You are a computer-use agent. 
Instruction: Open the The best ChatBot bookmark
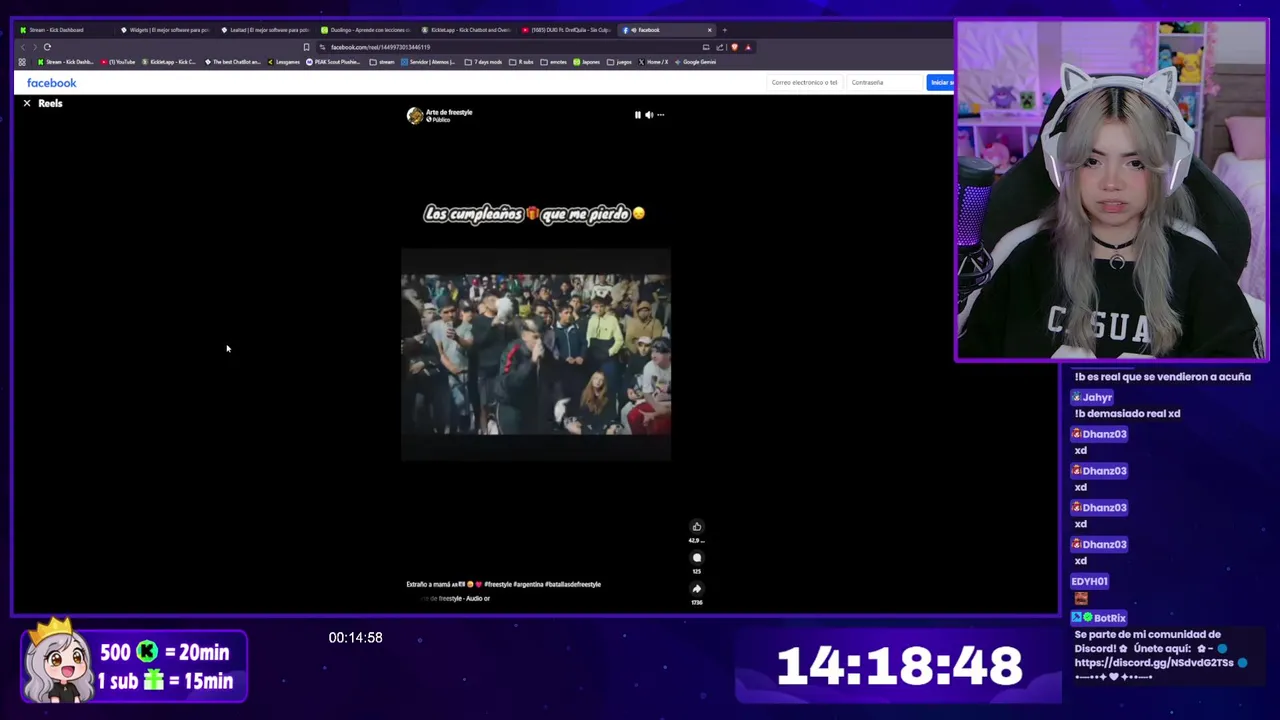coord(232,62)
